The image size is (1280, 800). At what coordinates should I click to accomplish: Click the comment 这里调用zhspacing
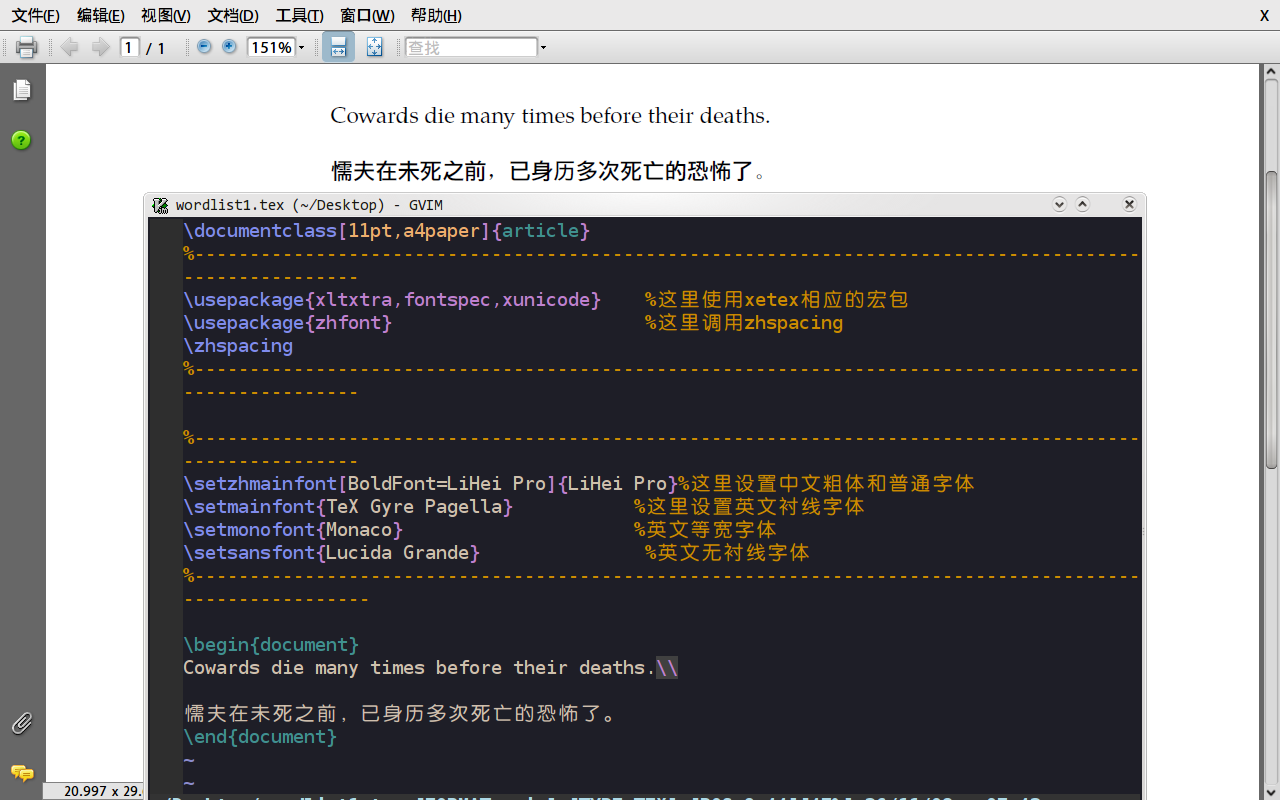pos(744,323)
